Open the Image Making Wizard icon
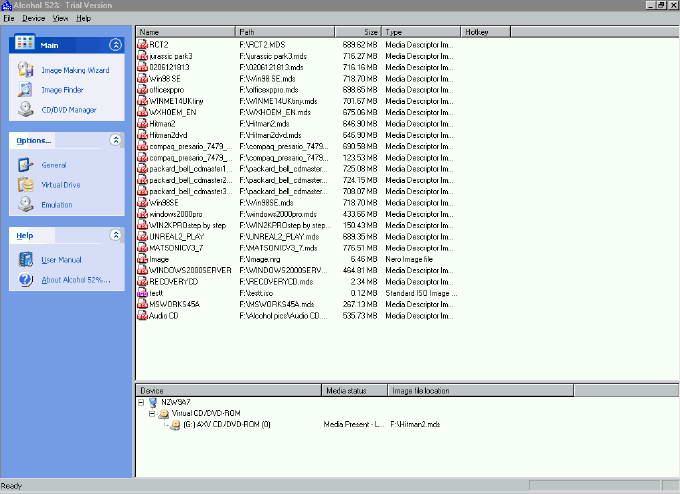Viewport: 680px width, 494px height. pyautogui.click(x=26, y=70)
